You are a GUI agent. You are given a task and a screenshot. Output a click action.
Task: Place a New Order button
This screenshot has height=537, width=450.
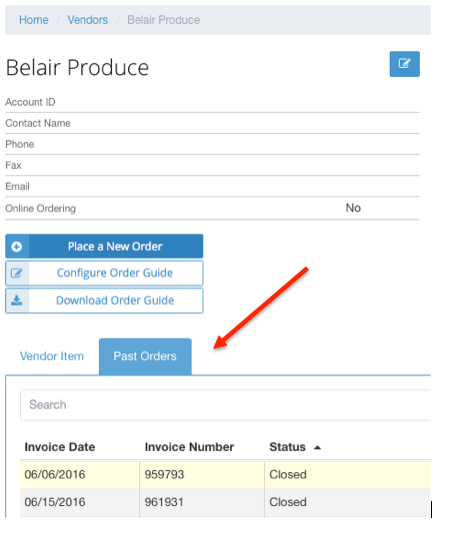point(104,246)
